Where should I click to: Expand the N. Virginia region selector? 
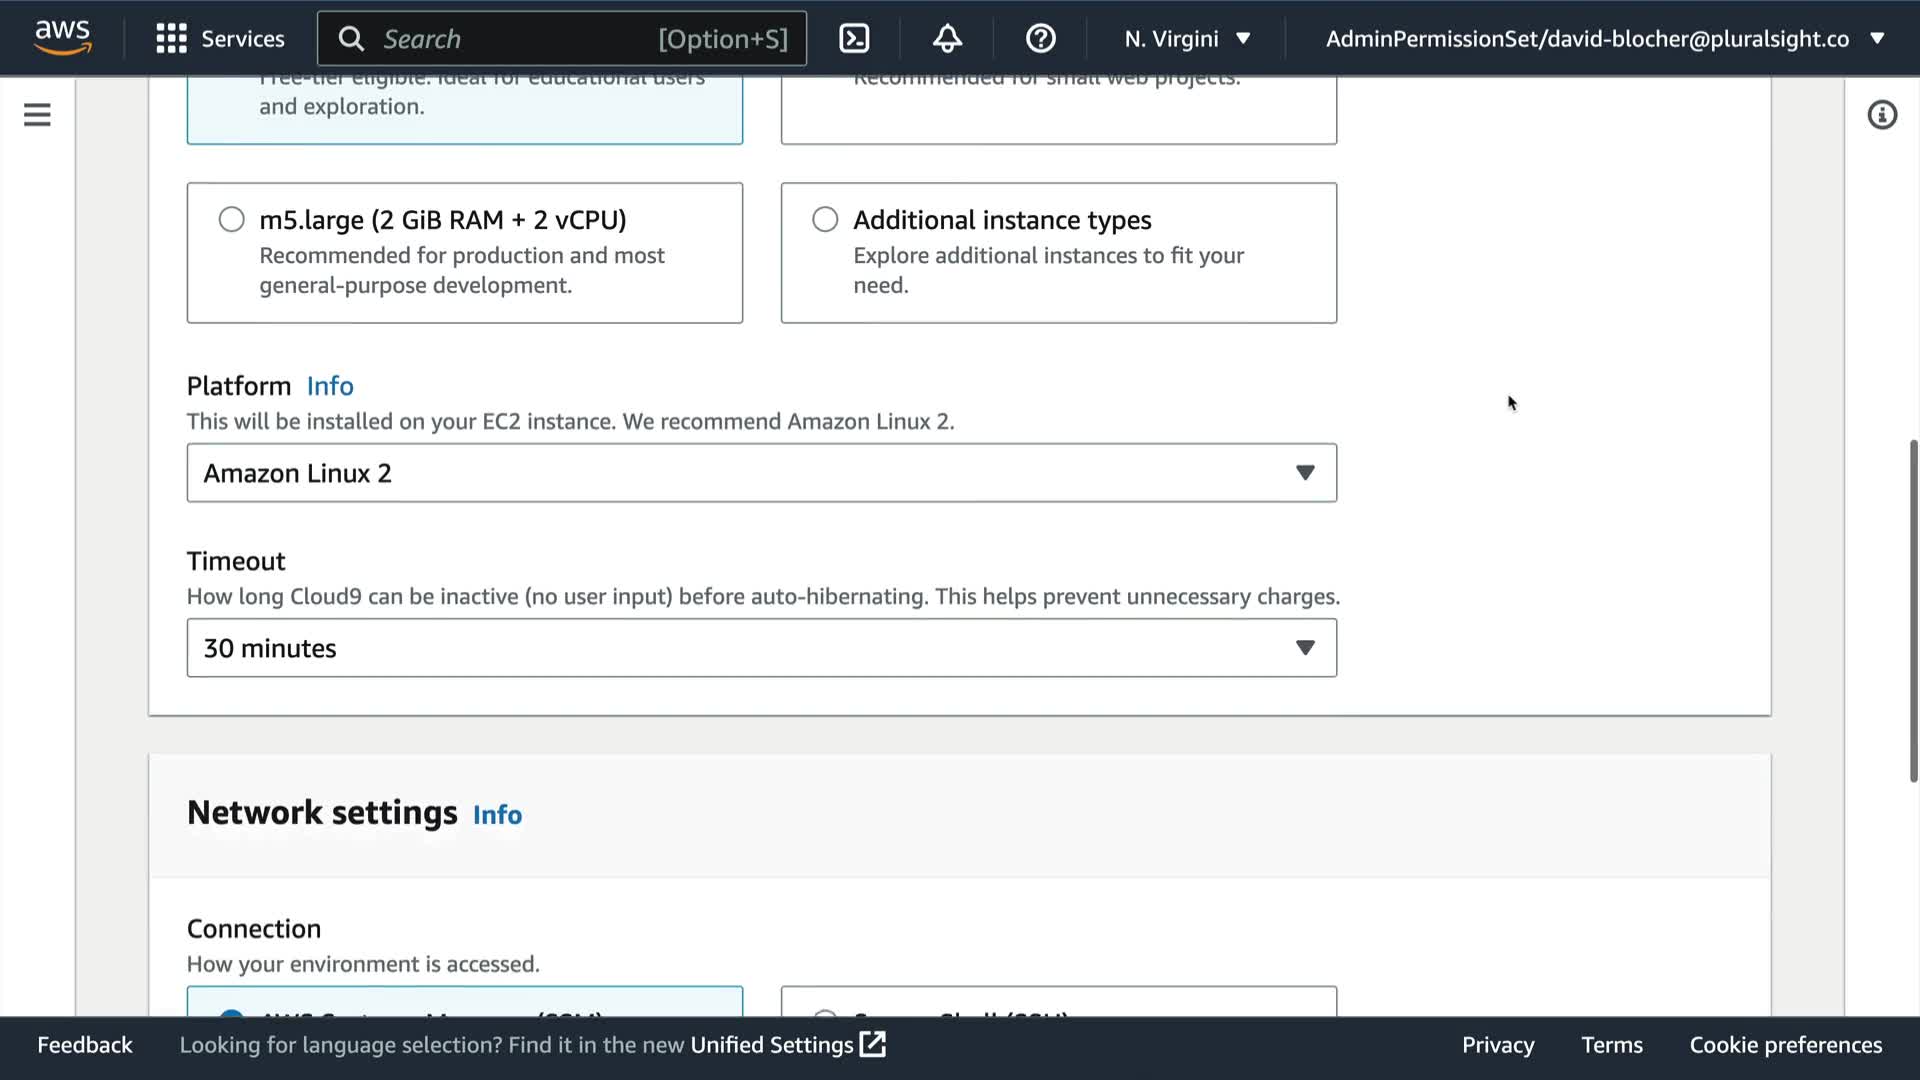click(x=1187, y=38)
